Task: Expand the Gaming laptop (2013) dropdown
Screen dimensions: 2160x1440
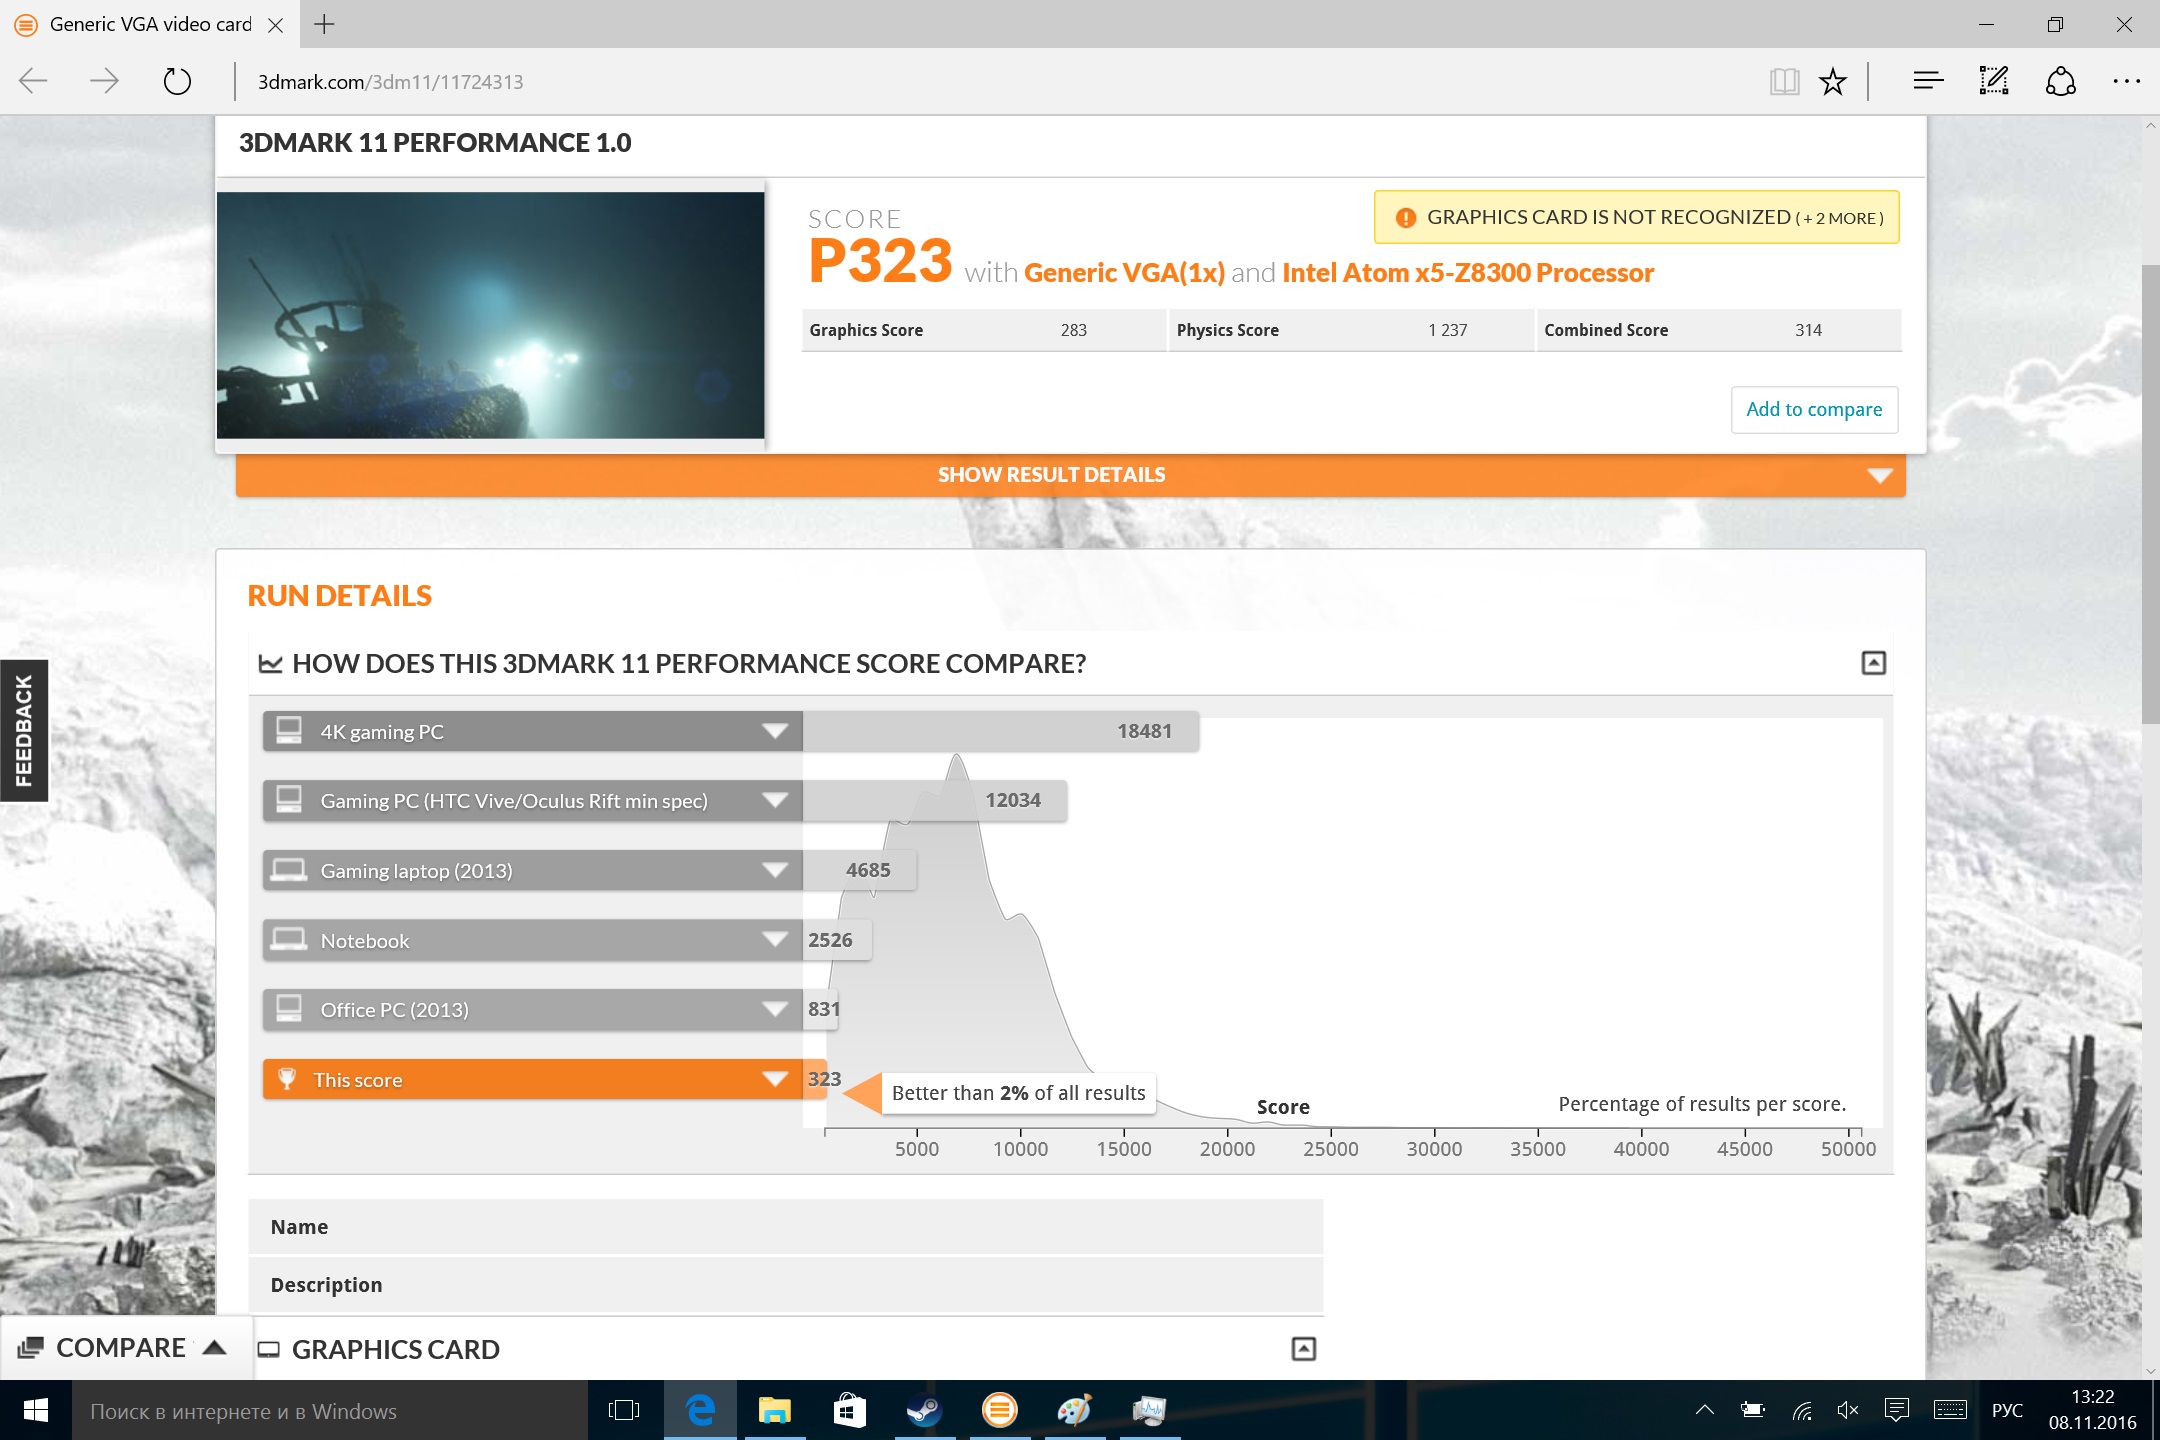Action: 774,870
